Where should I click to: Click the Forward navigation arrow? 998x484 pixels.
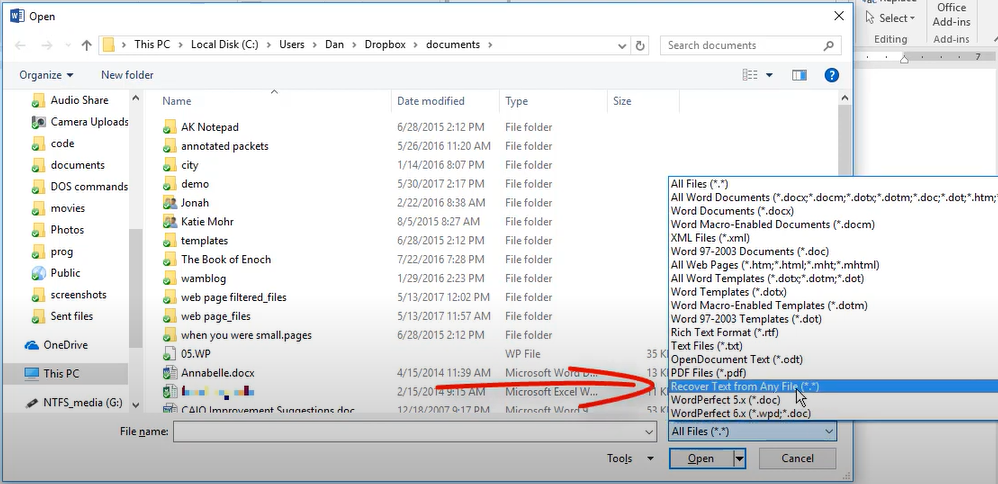tap(46, 45)
